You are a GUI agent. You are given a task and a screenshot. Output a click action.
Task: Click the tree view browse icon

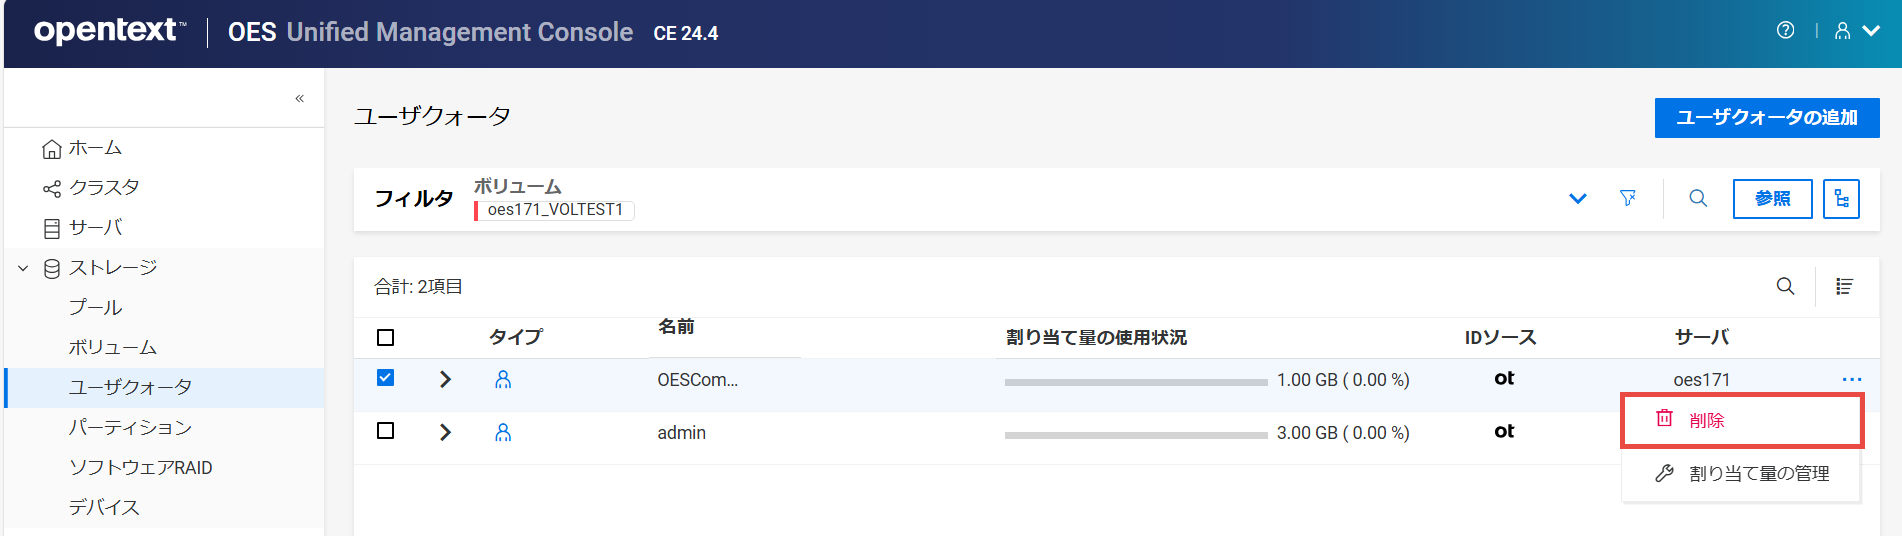tap(1841, 198)
